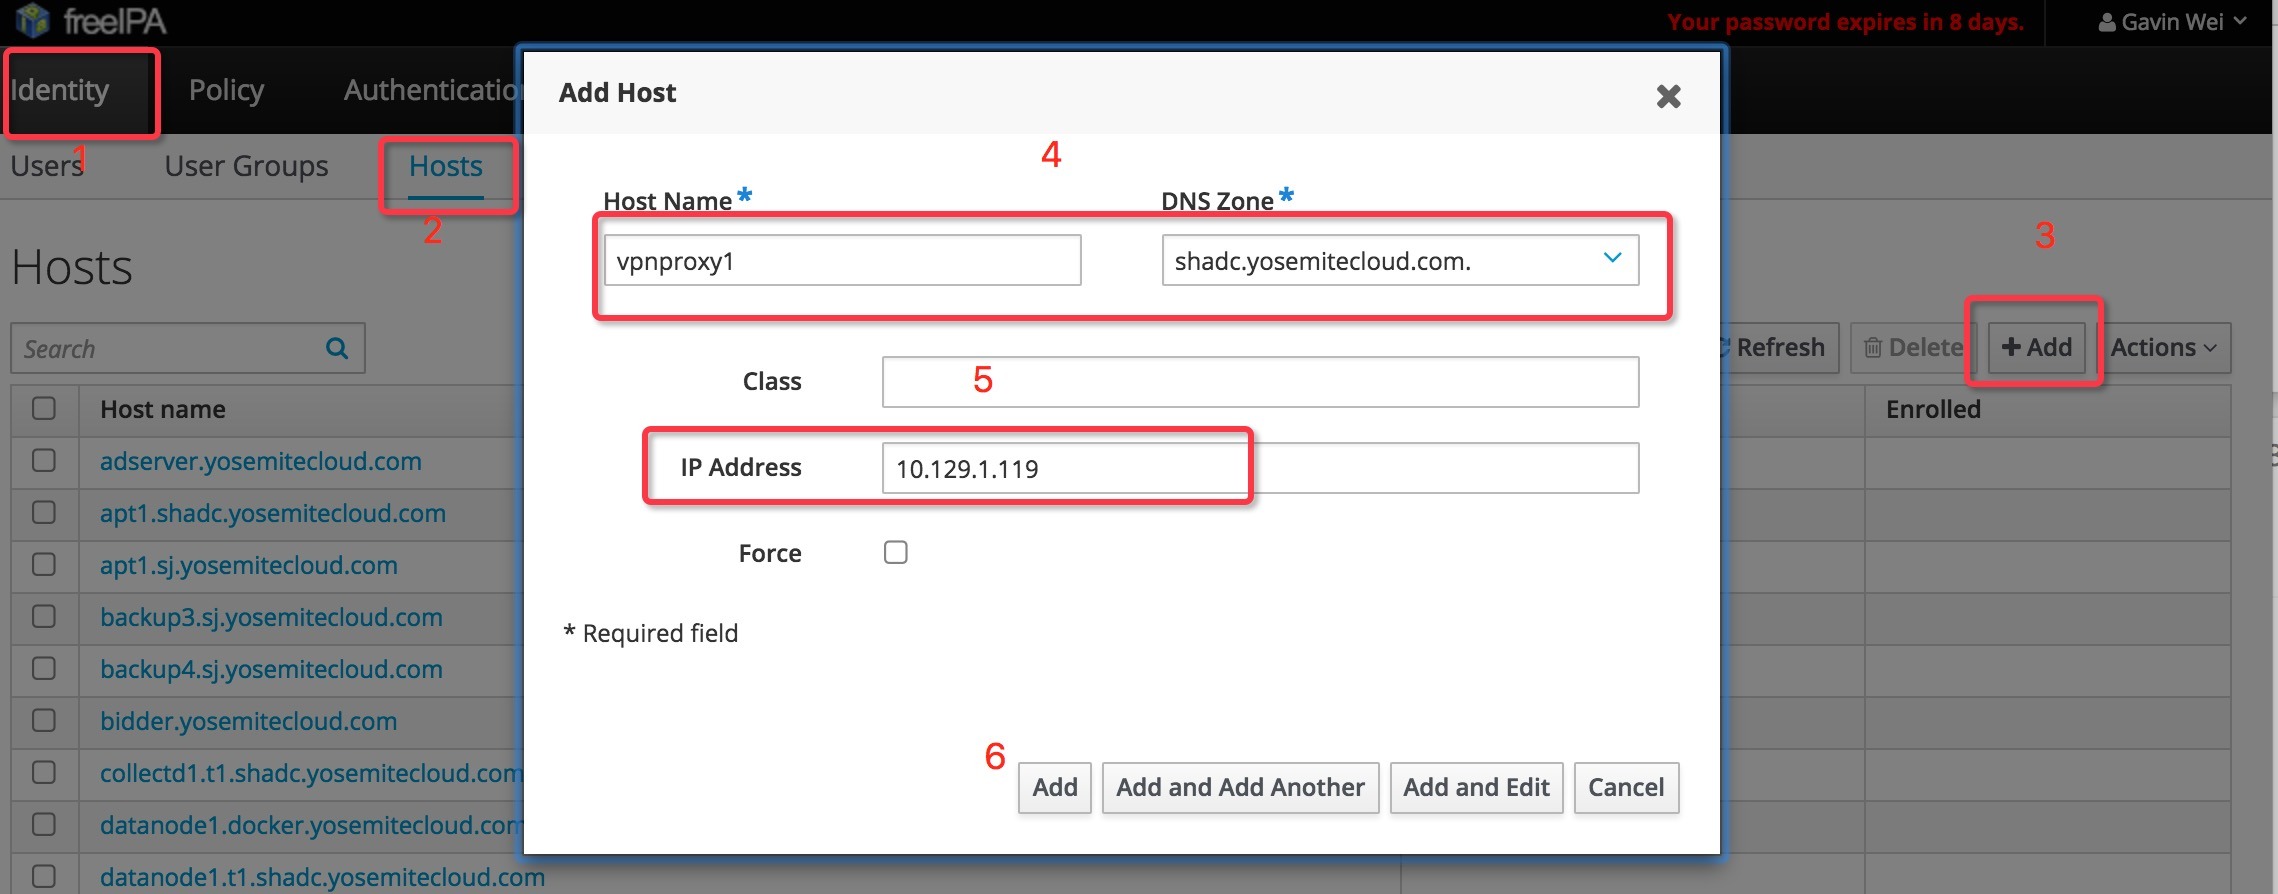This screenshot has width=2278, height=894.
Task: Click Add and Add Another button
Action: (1240, 788)
